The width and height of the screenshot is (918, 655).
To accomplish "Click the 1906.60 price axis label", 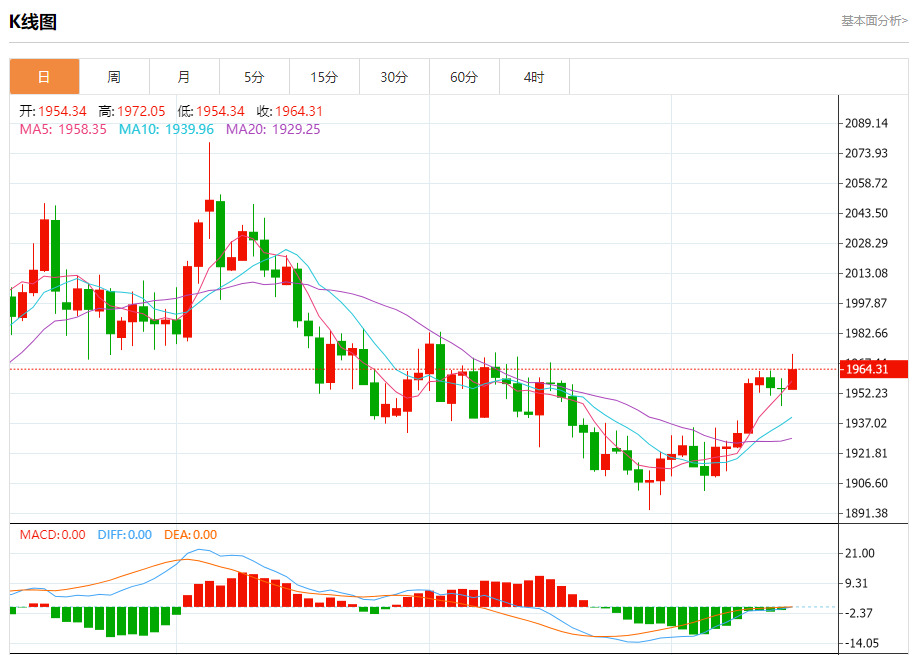I will click(866, 483).
